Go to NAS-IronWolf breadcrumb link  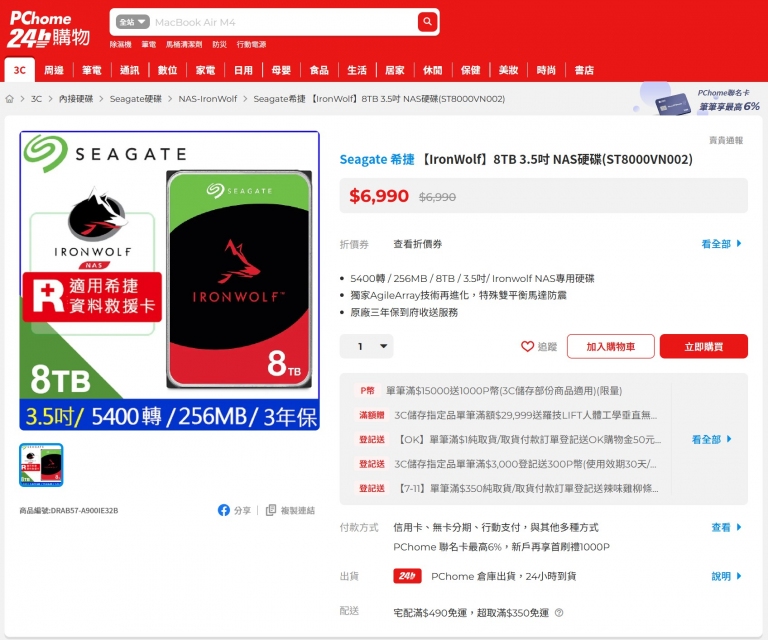[208, 99]
